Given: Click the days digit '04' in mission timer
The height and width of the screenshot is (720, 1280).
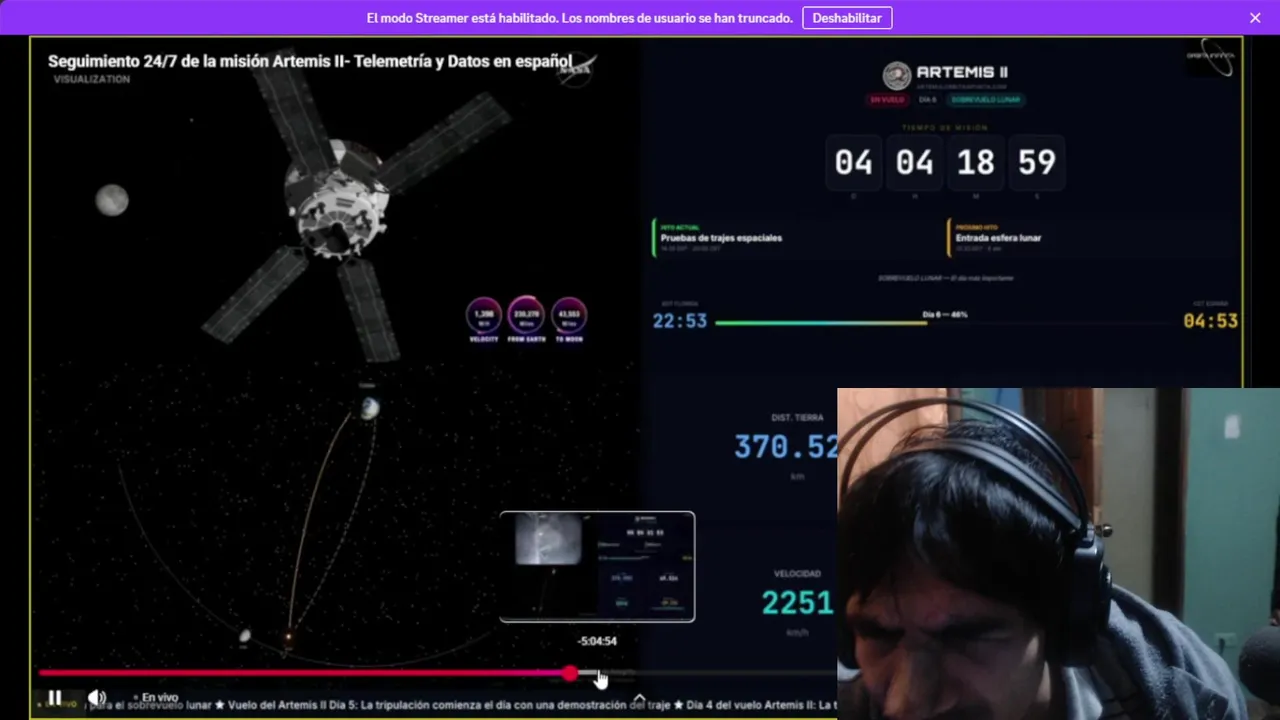Looking at the screenshot, I should point(853,162).
